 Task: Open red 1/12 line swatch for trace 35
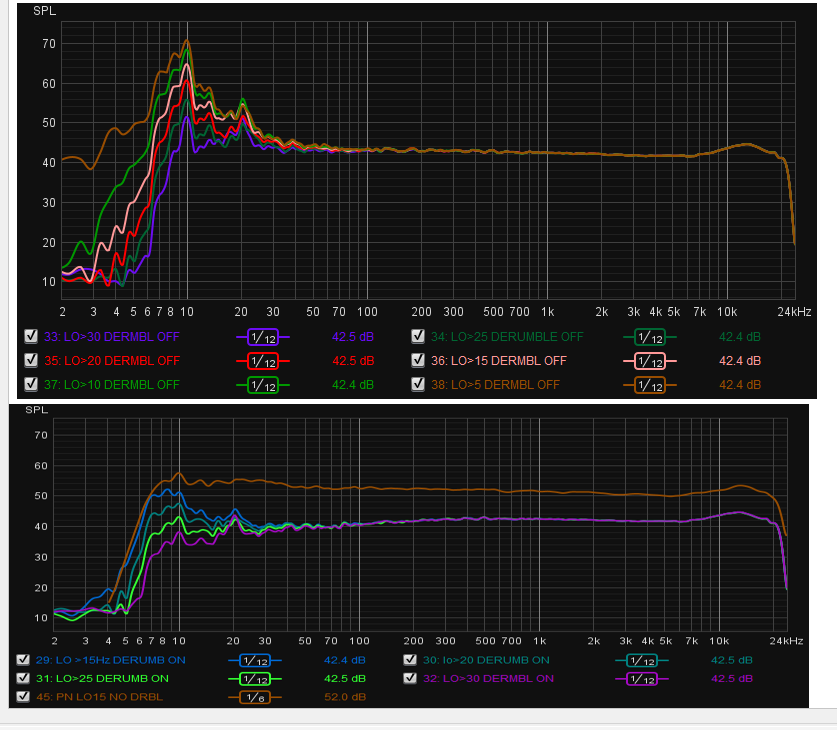pos(263,361)
